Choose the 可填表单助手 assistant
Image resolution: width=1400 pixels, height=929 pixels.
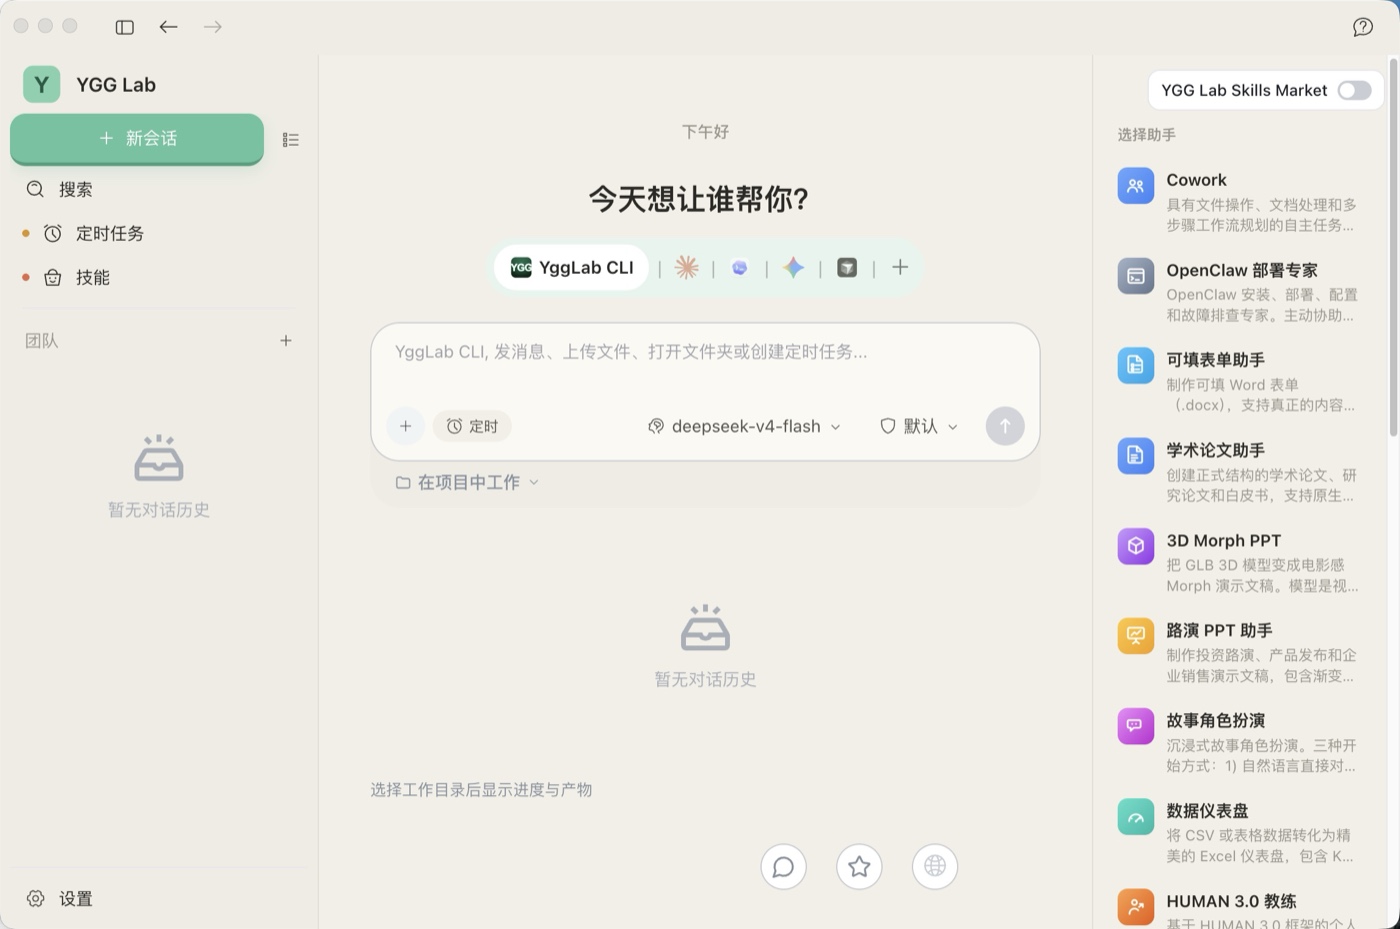tap(1238, 382)
